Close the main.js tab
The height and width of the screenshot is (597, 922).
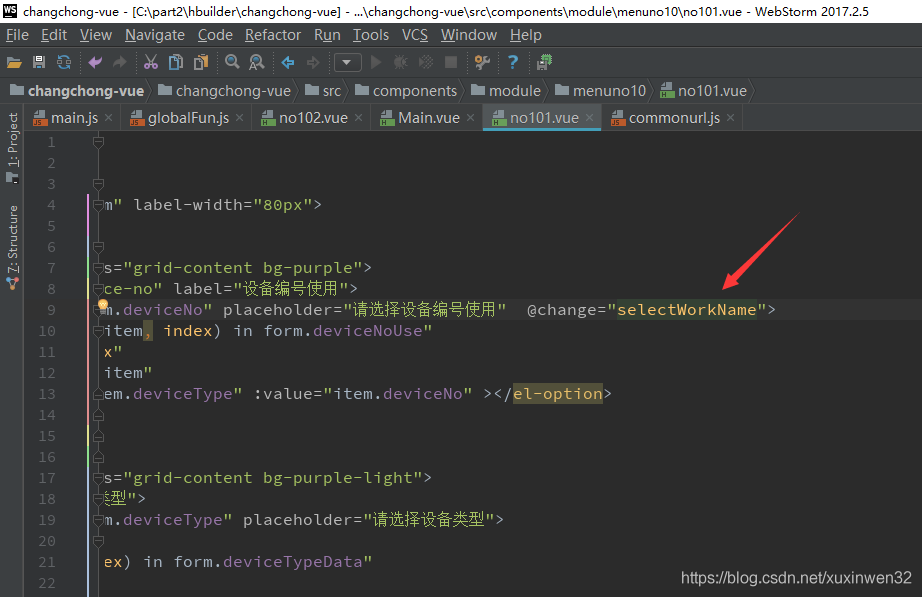(109, 118)
